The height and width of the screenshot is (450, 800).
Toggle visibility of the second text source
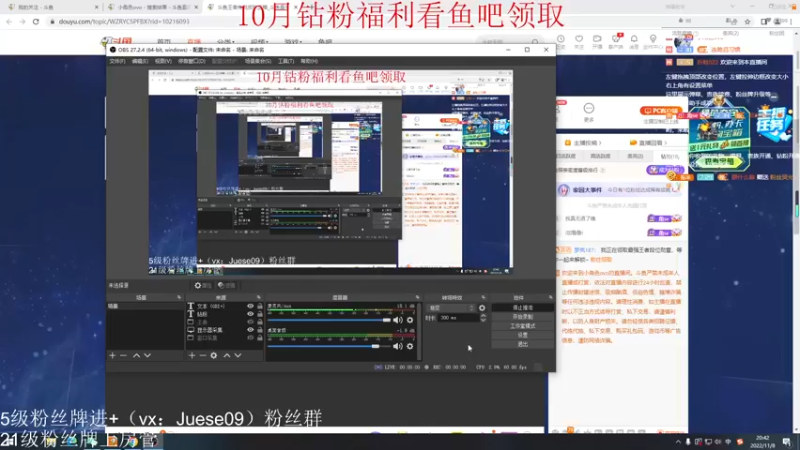click(x=251, y=314)
